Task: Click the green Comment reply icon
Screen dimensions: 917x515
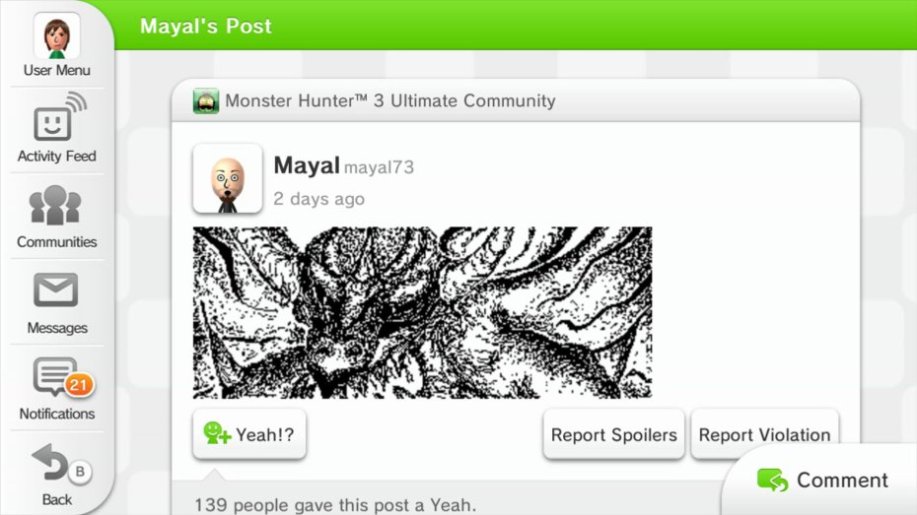Action: coord(773,480)
